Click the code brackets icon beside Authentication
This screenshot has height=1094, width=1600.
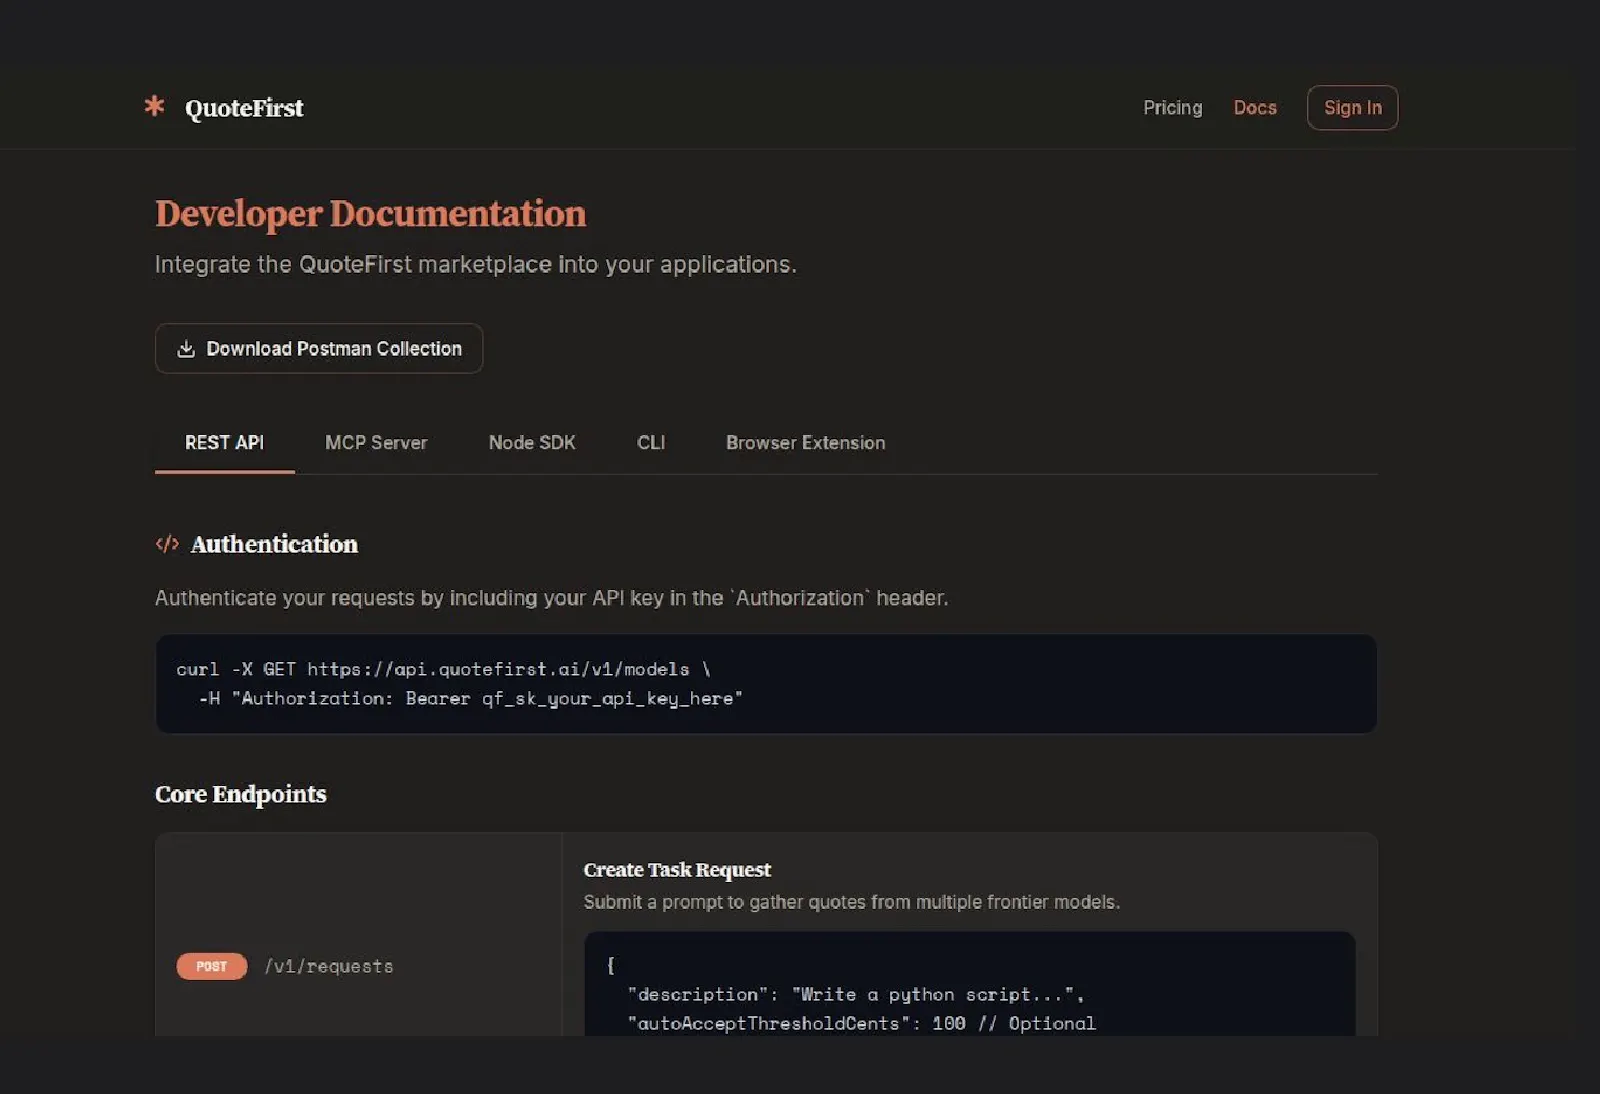(167, 544)
